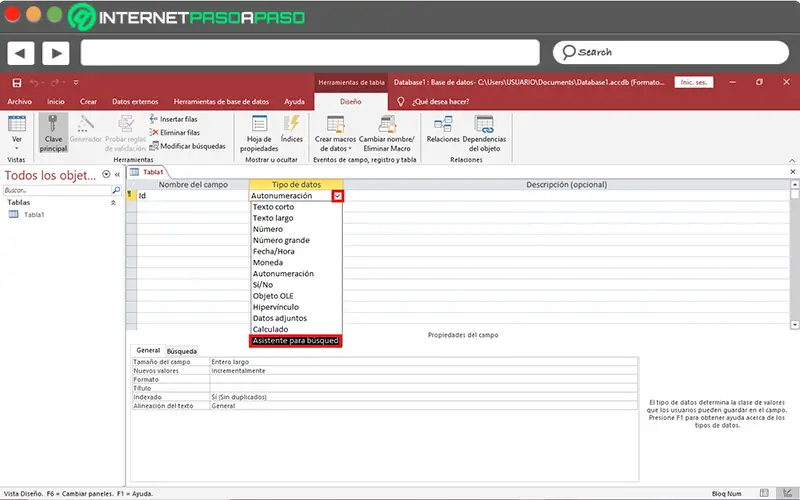
Task: Choose Hipervínculo data type
Action: tap(276, 307)
